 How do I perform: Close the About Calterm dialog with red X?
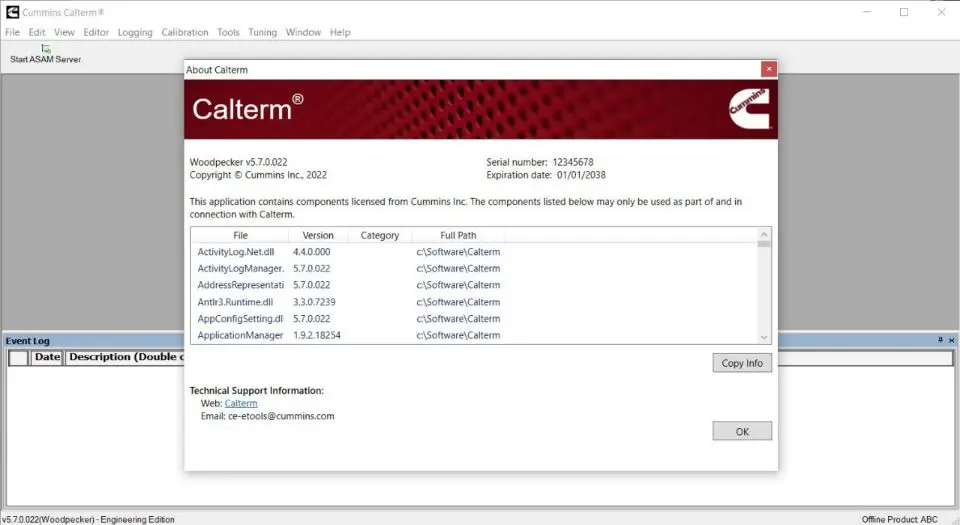[x=769, y=69]
